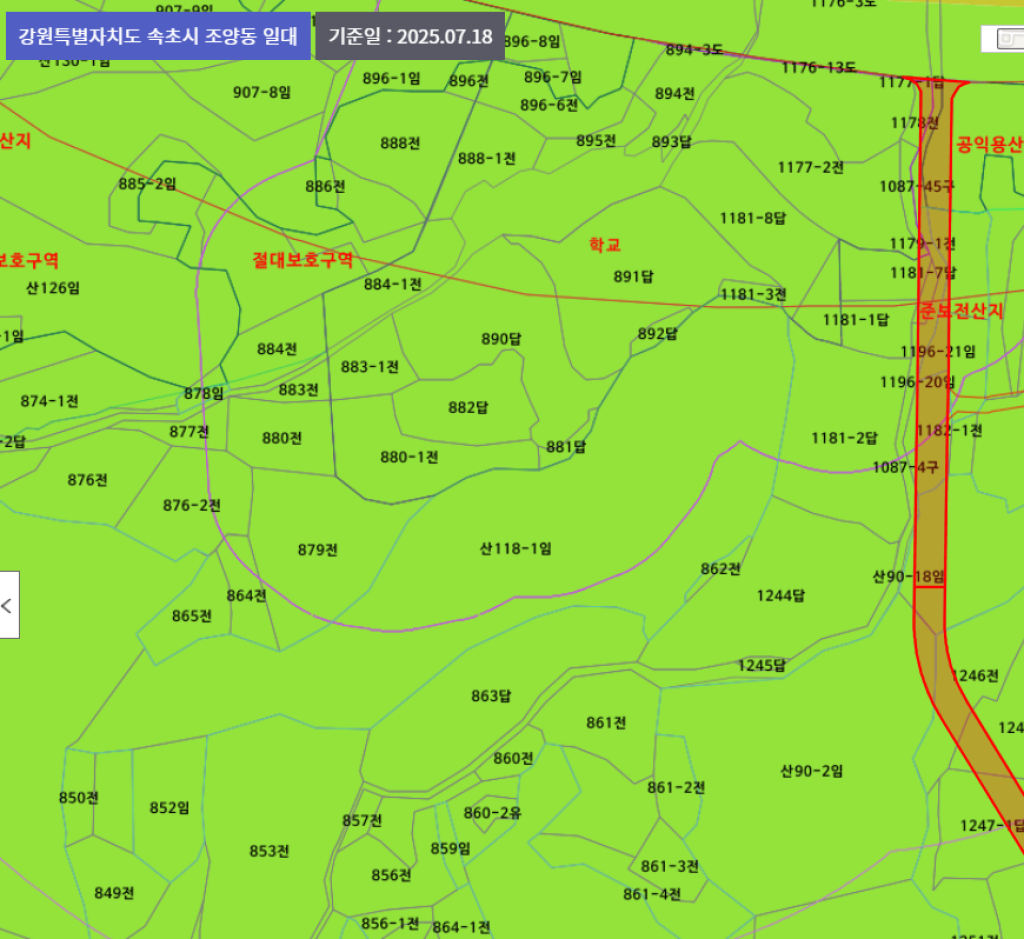This screenshot has width=1024, height=939.
Task: Choose parcel 853전
Action: coord(269,851)
